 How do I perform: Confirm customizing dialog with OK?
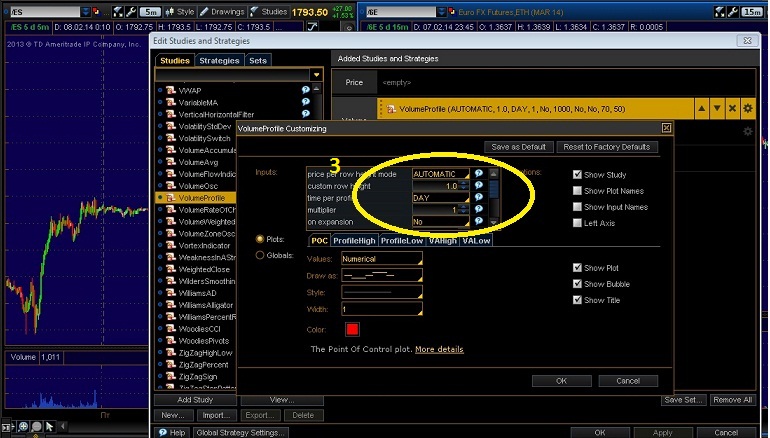coord(561,381)
